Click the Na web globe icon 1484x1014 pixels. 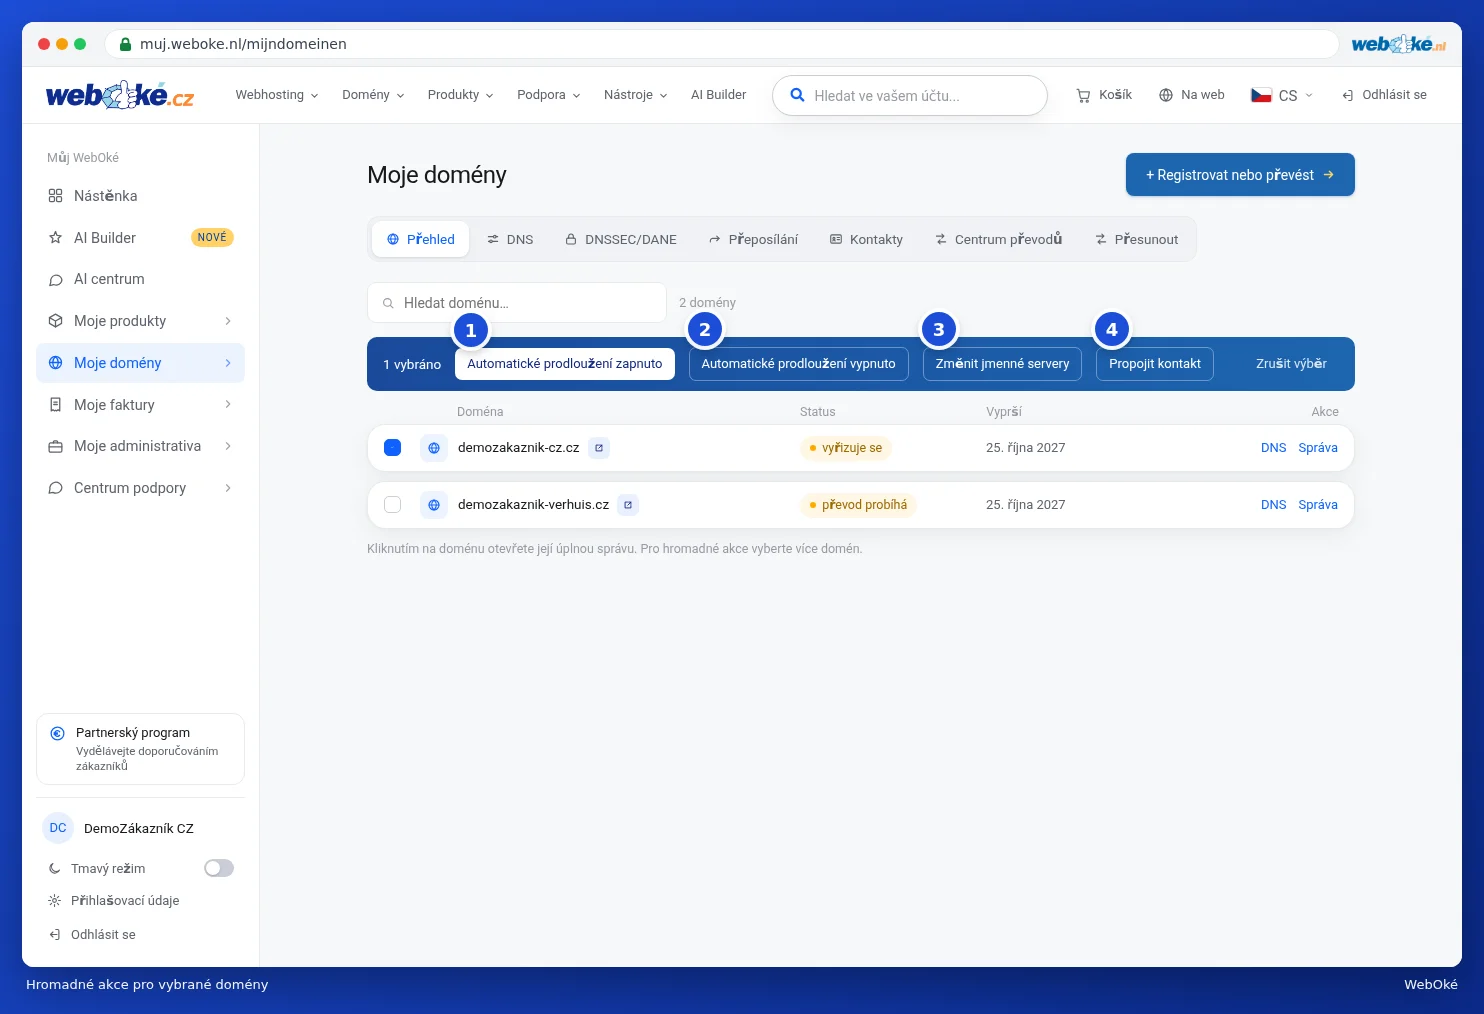pyautogui.click(x=1166, y=95)
